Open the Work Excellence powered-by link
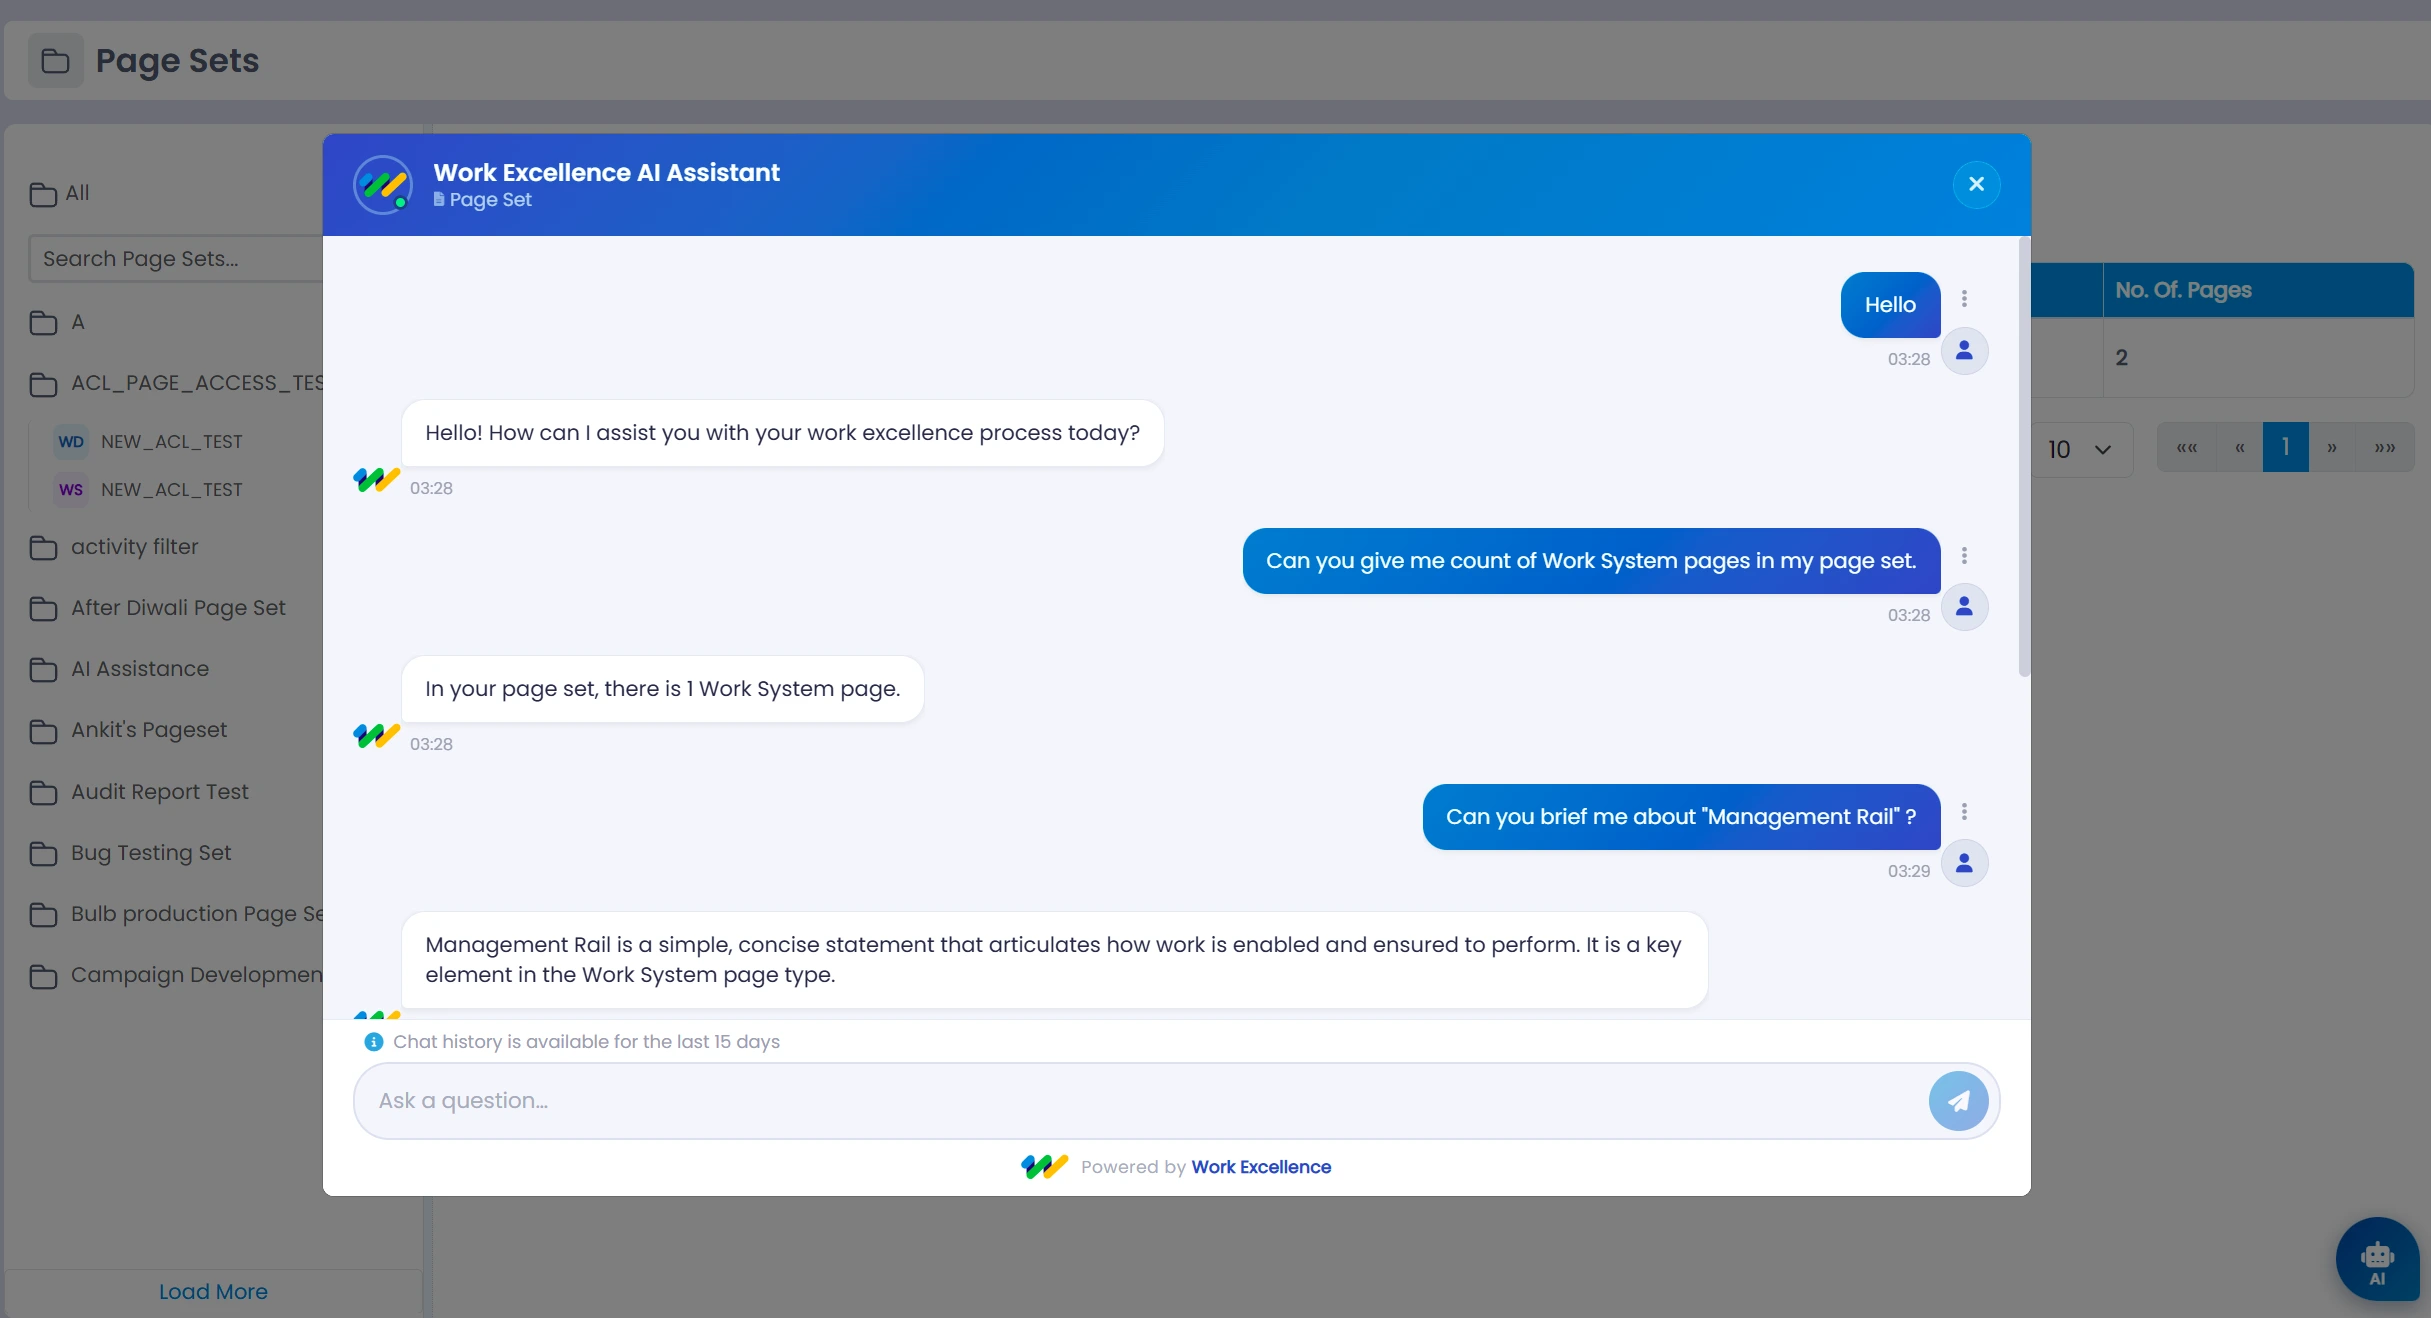 point(1260,1167)
